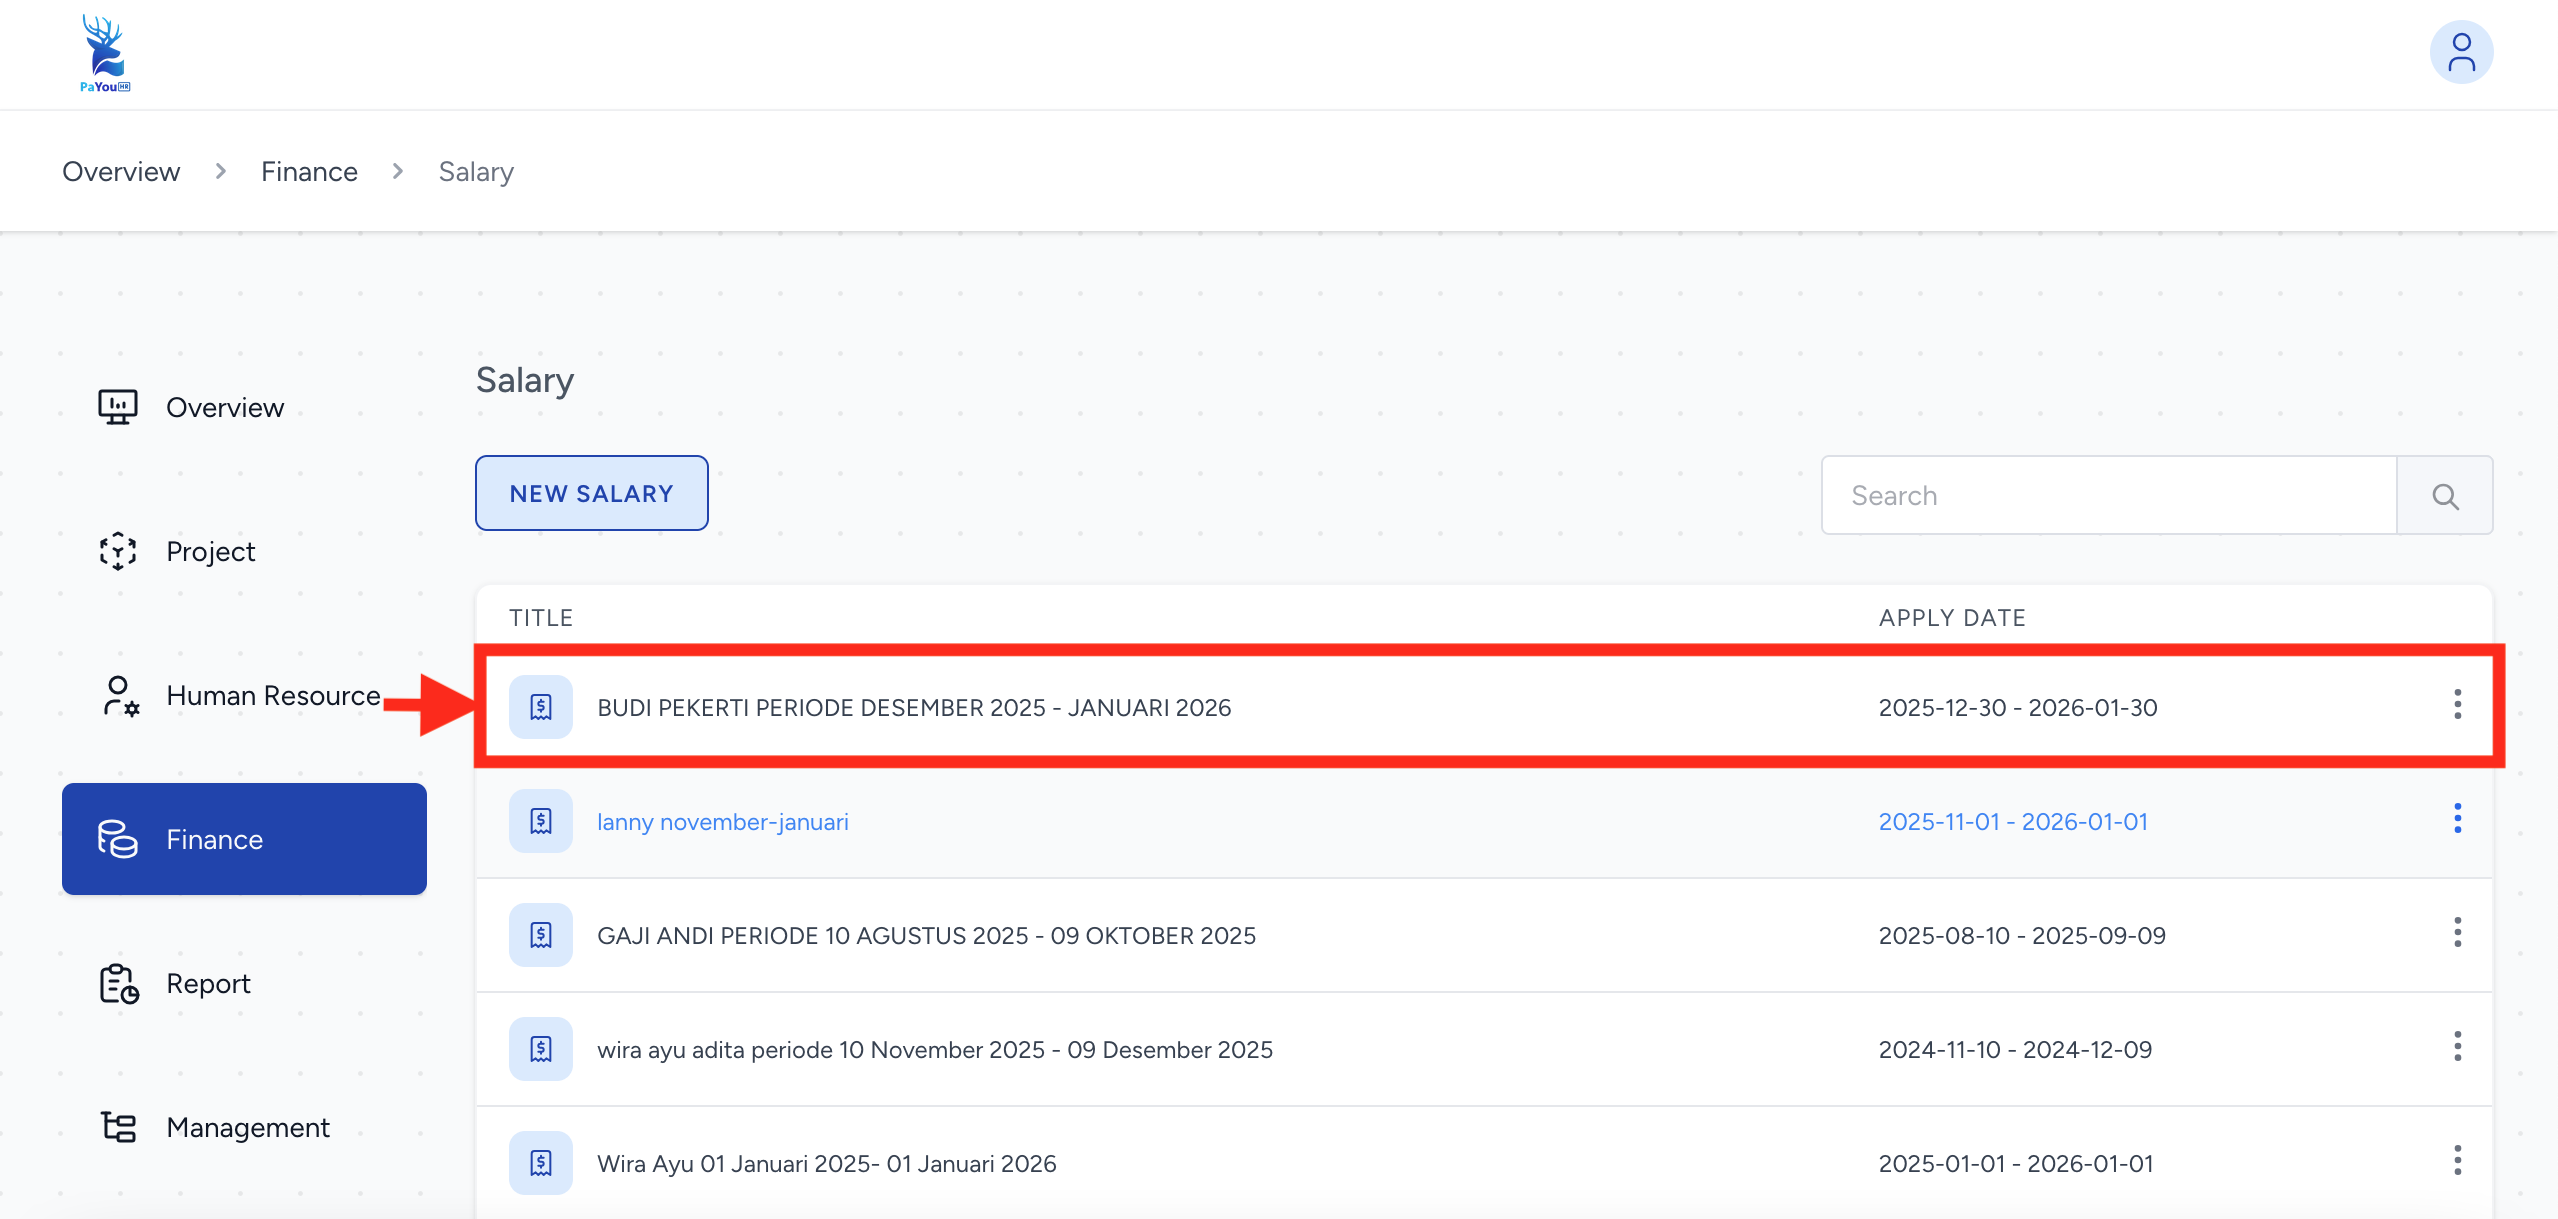Click the receipt icon for GAJI ANDI row
The image size is (2558, 1219).
[x=541, y=935]
